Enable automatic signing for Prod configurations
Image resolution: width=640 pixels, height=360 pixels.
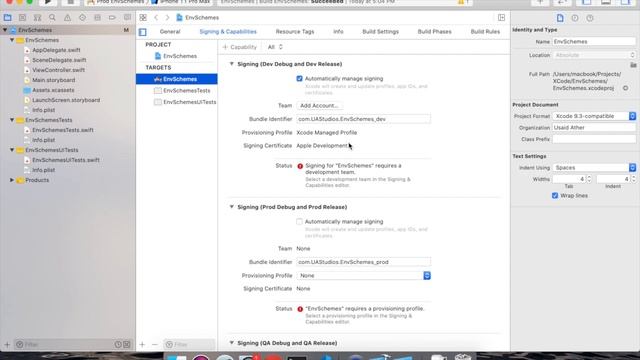(300, 222)
